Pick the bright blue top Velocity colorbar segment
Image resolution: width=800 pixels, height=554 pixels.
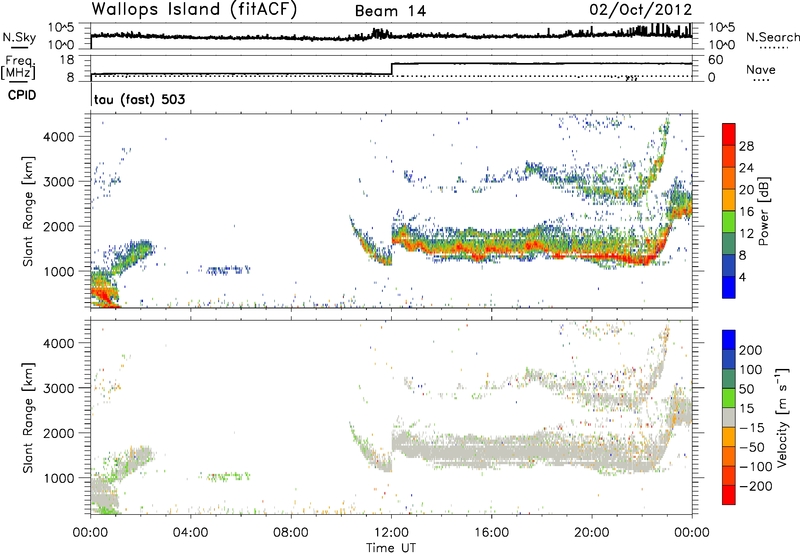729,340
